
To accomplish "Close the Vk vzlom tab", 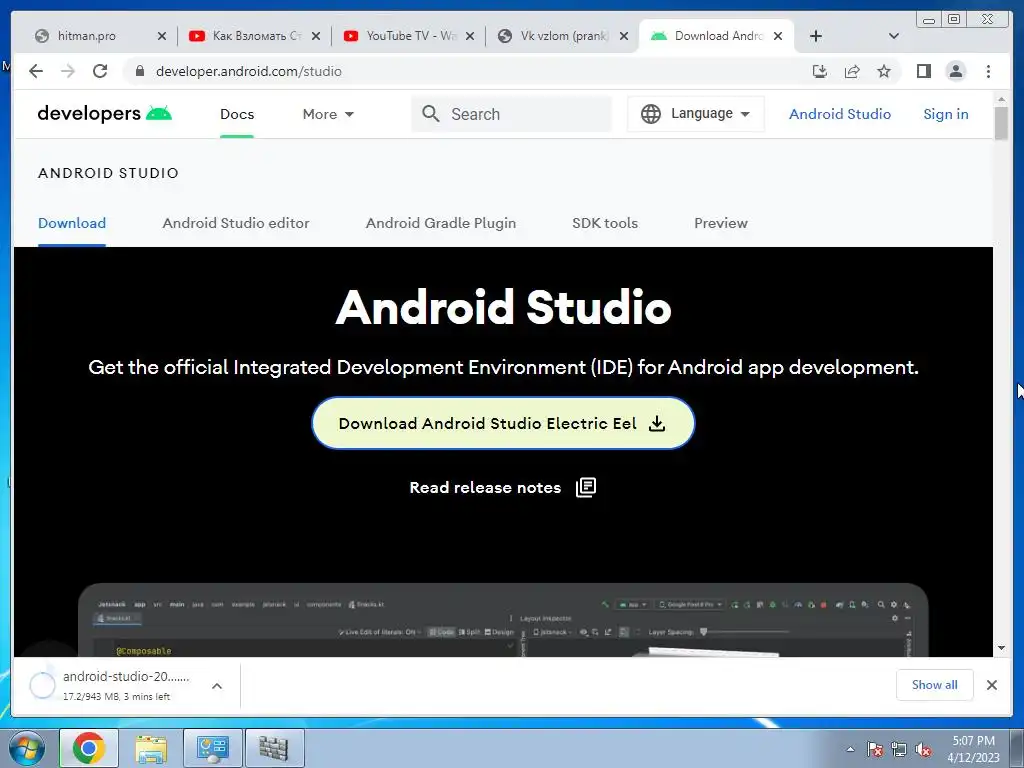I will (624, 36).
